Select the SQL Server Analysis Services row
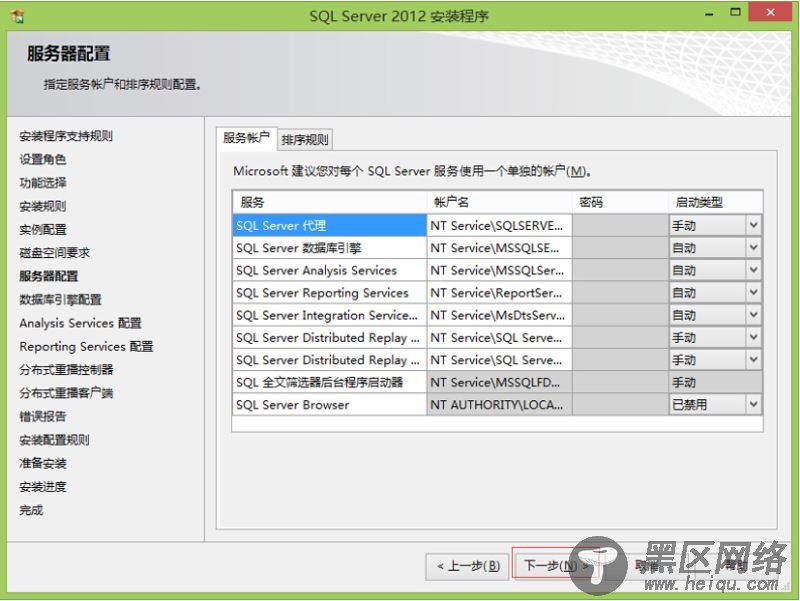Viewport: 800px width, 601px height. coord(330,270)
